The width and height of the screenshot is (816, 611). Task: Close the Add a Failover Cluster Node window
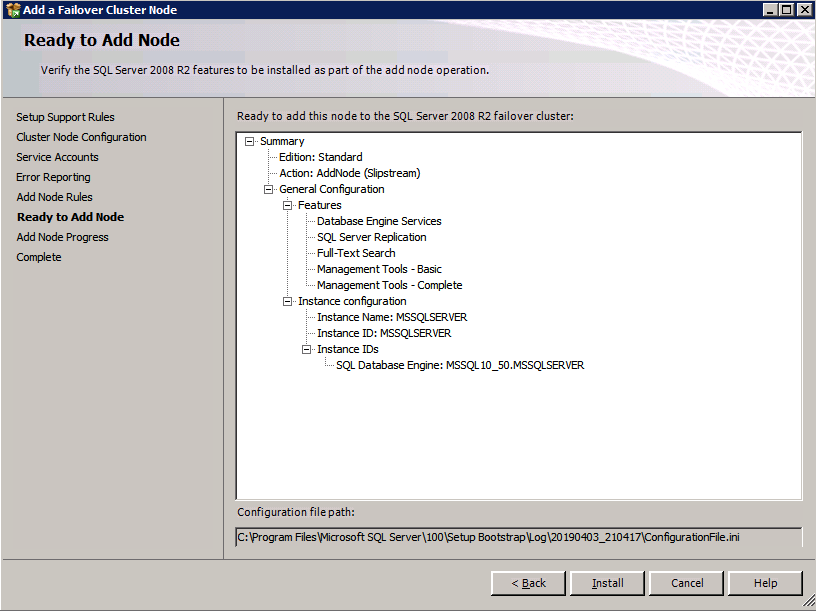pyautogui.click(x=804, y=10)
